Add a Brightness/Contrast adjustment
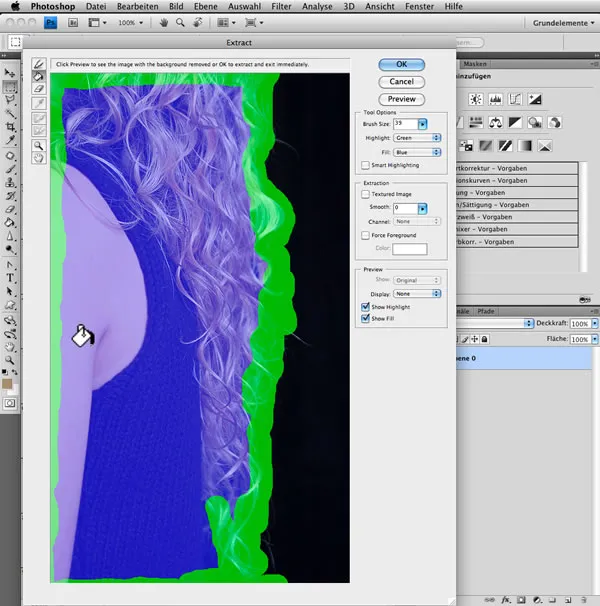 coord(475,99)
